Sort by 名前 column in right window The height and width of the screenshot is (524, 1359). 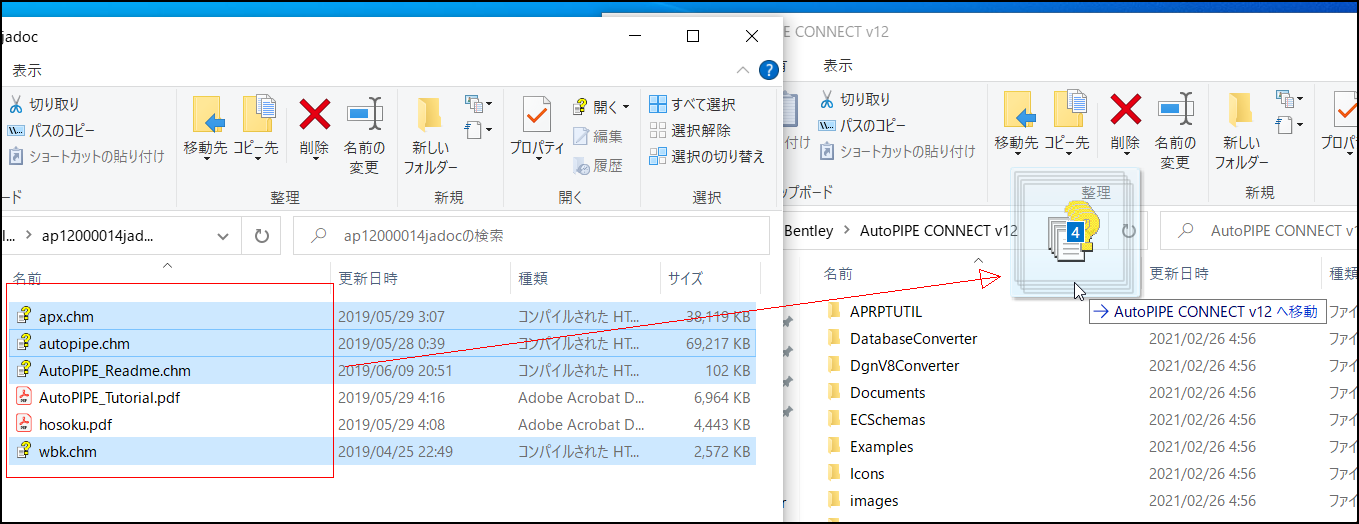pos(838,273)
